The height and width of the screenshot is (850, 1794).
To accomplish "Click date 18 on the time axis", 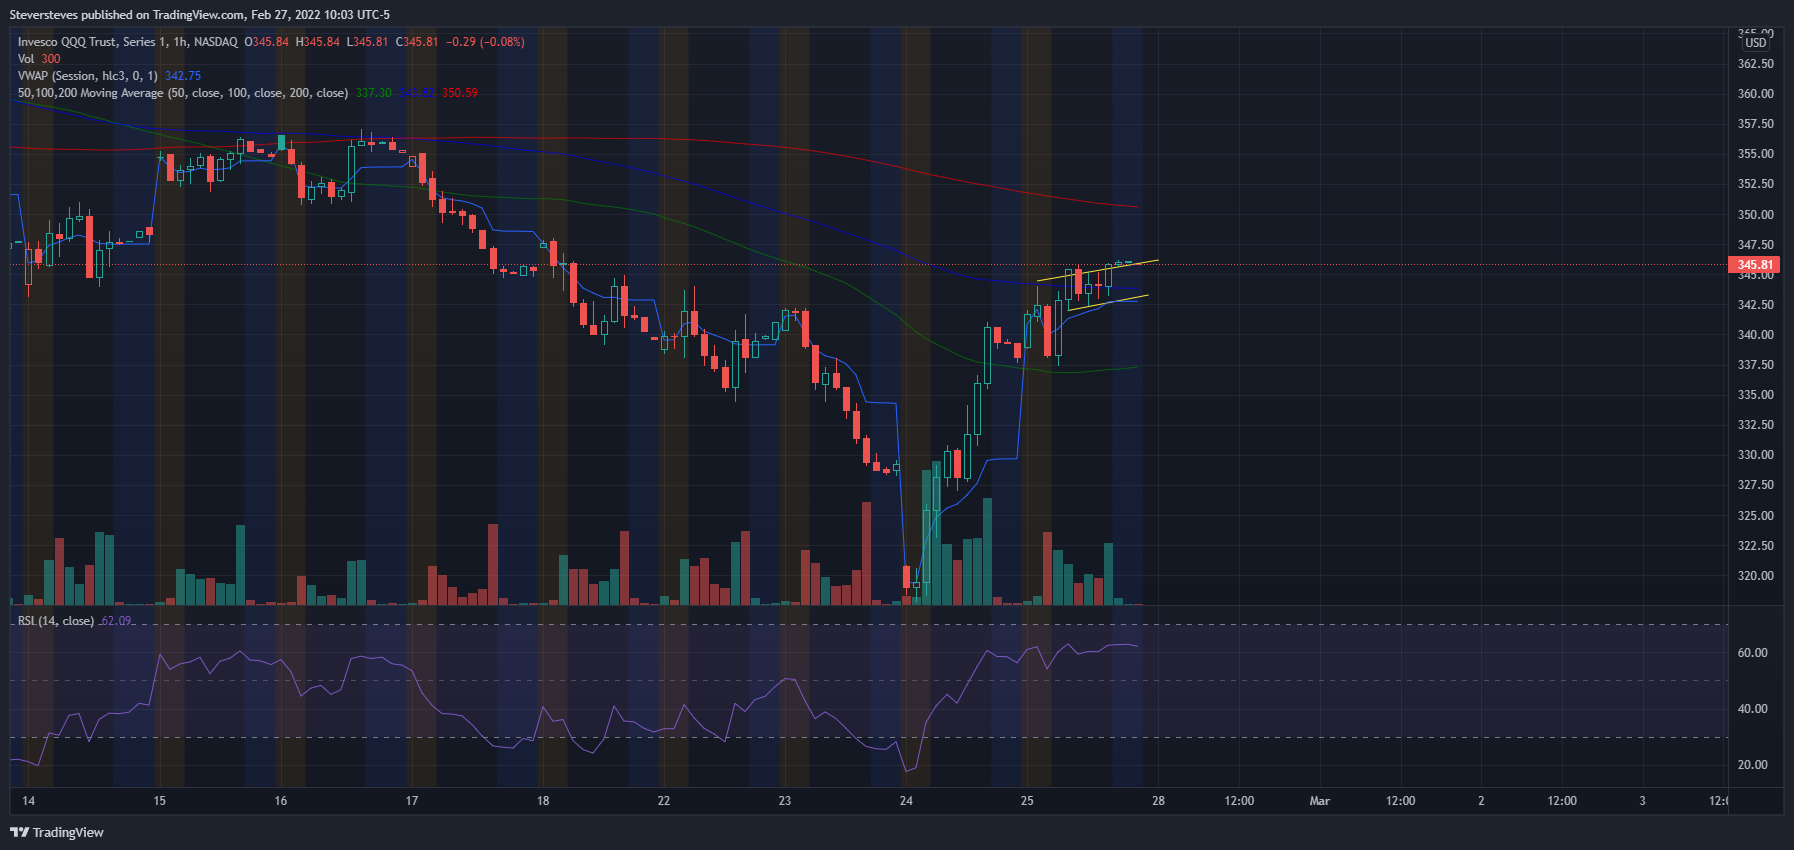I will pyautogui.click(x=543, y=801).
